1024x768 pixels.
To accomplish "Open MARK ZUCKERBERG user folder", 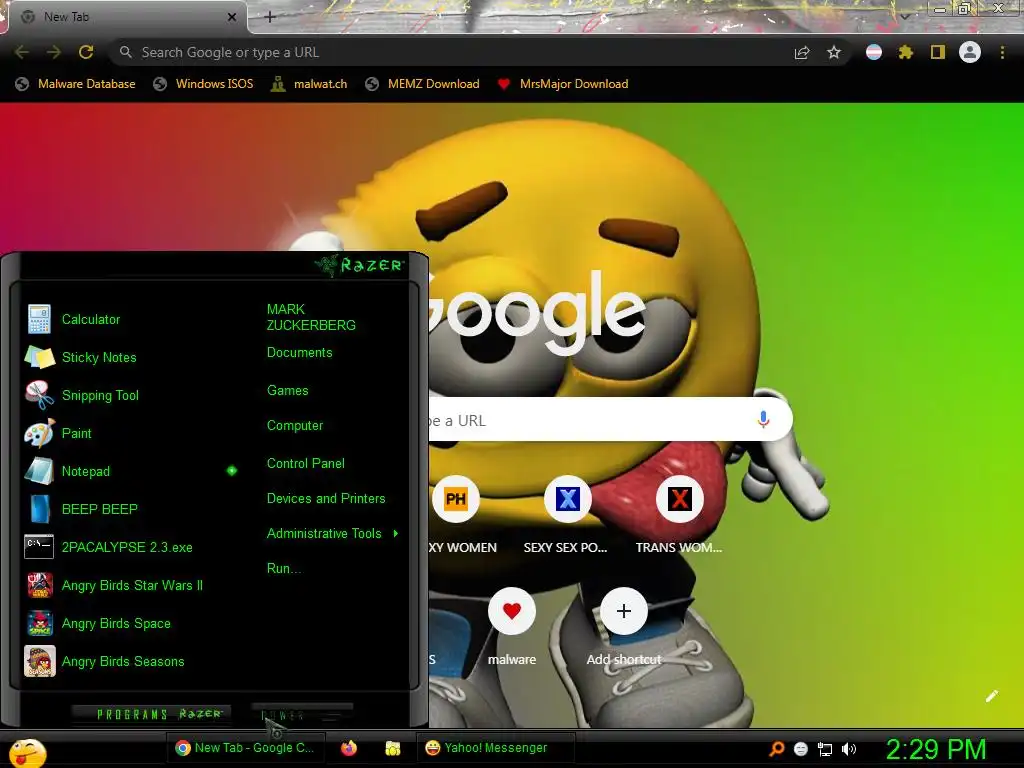I will (x=311, y=317).
